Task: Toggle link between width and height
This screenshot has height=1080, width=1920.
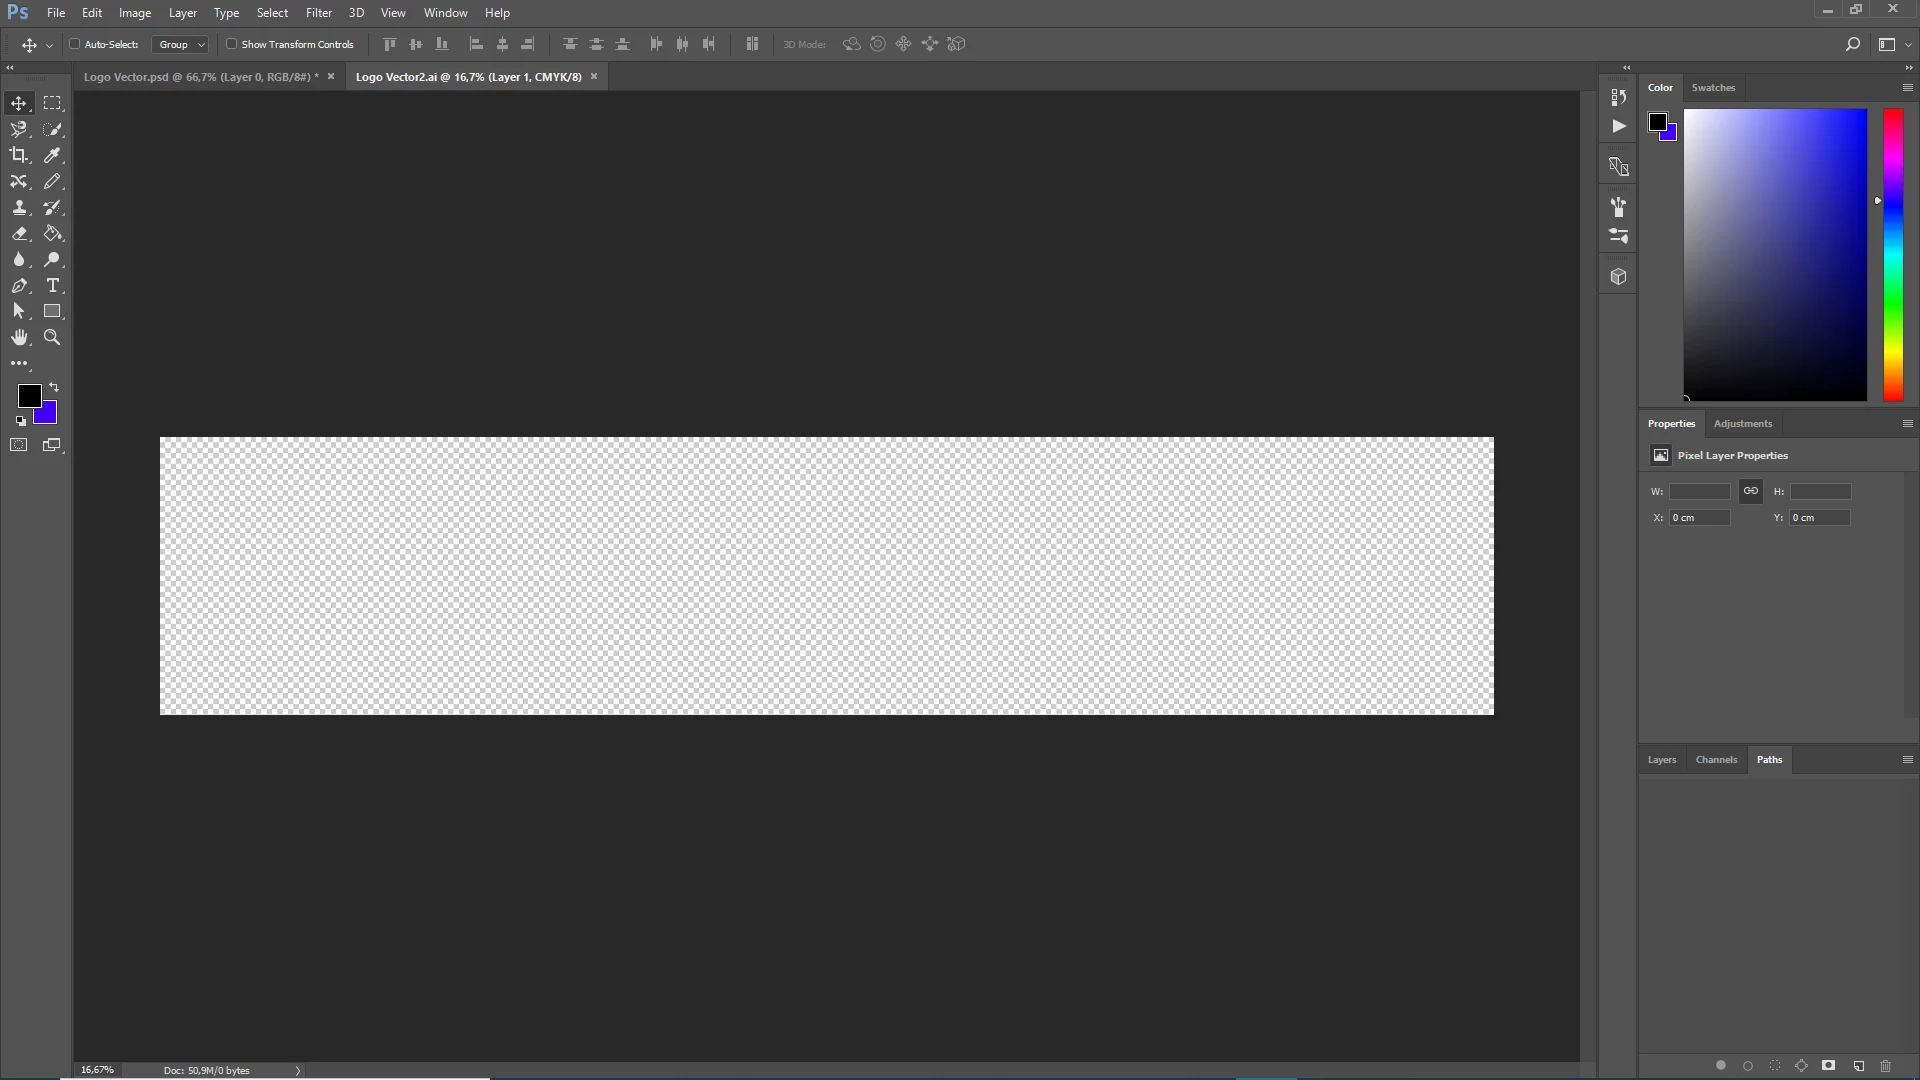Action: coord(1750,491)
